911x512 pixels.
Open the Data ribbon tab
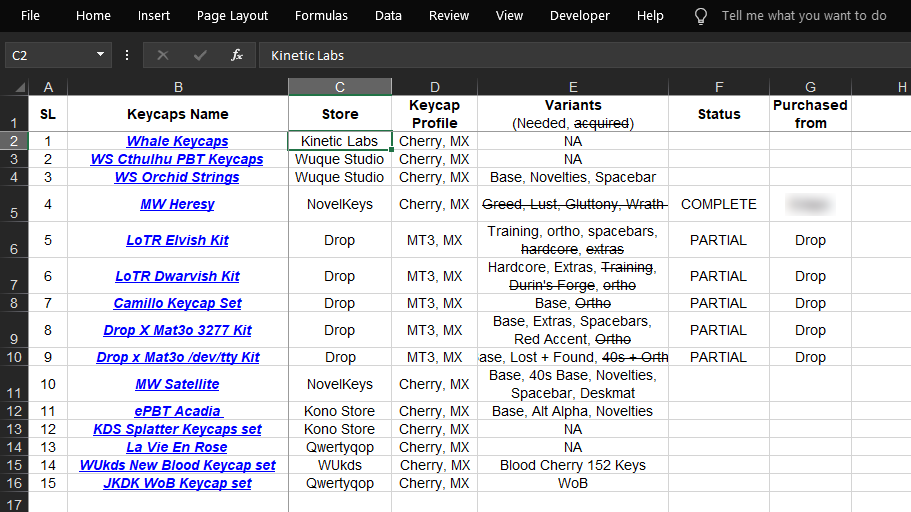pos(388,16)
